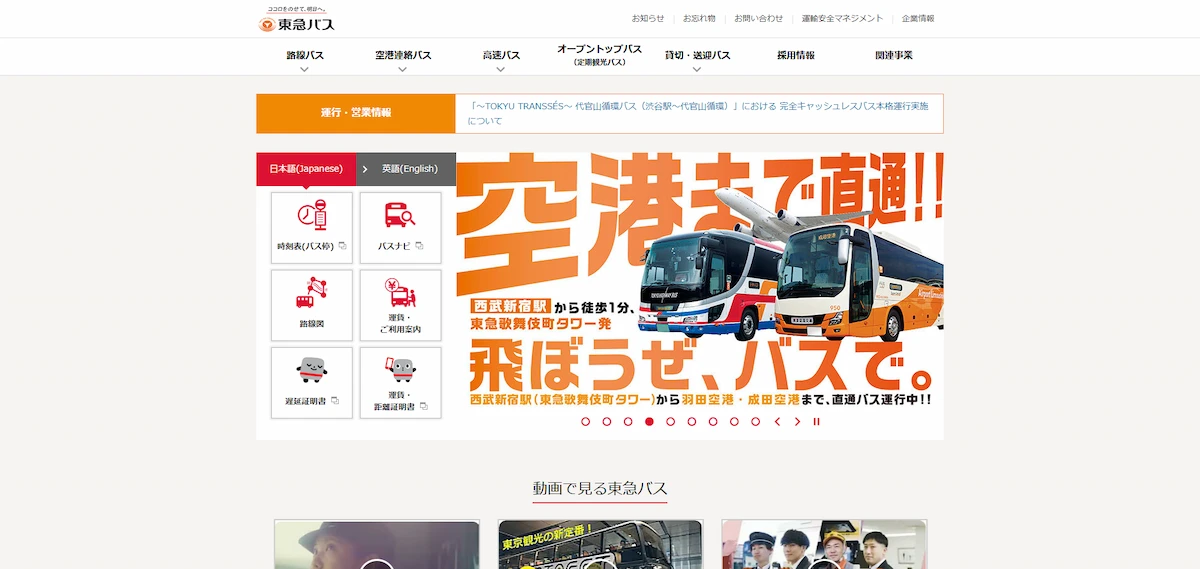Switch to 日本語(Japanese) tab
Viewport: 1200px width, 569px height.
[x=306, y=169]
